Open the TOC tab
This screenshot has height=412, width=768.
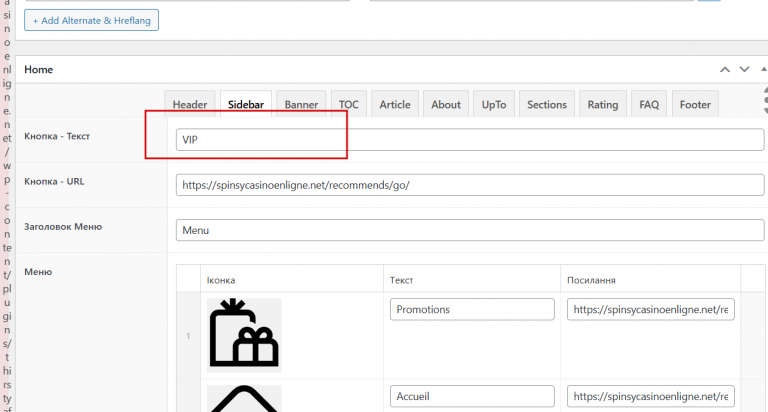(349, 104)
